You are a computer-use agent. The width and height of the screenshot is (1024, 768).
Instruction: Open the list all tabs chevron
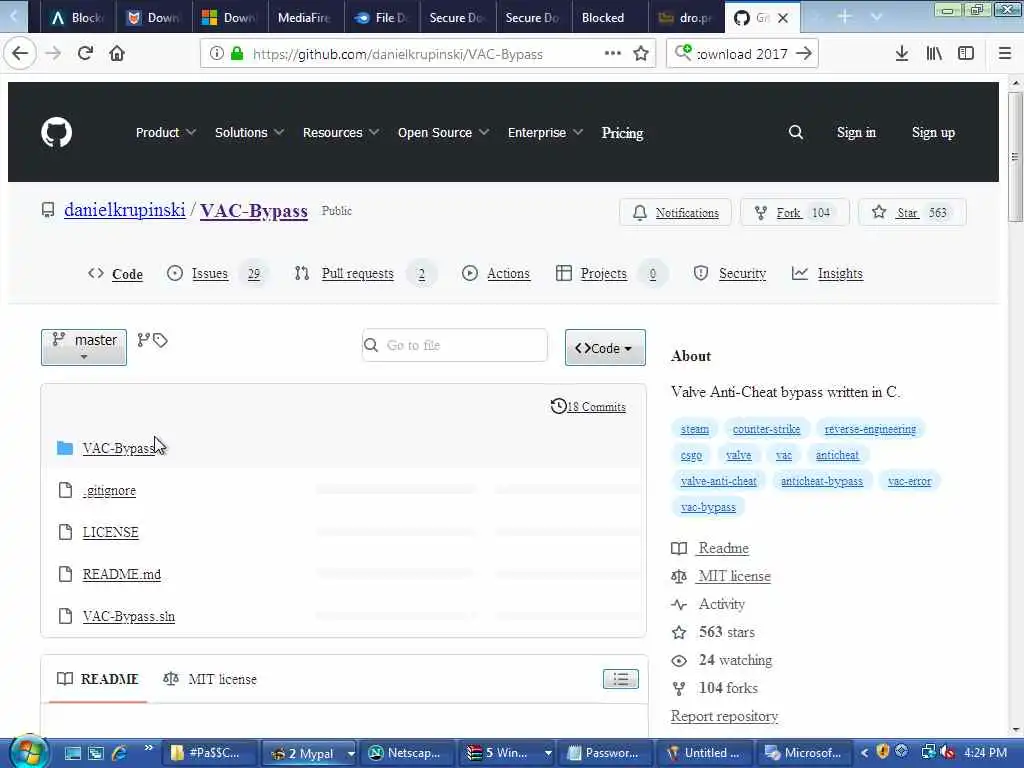click(x=876, y=17)
